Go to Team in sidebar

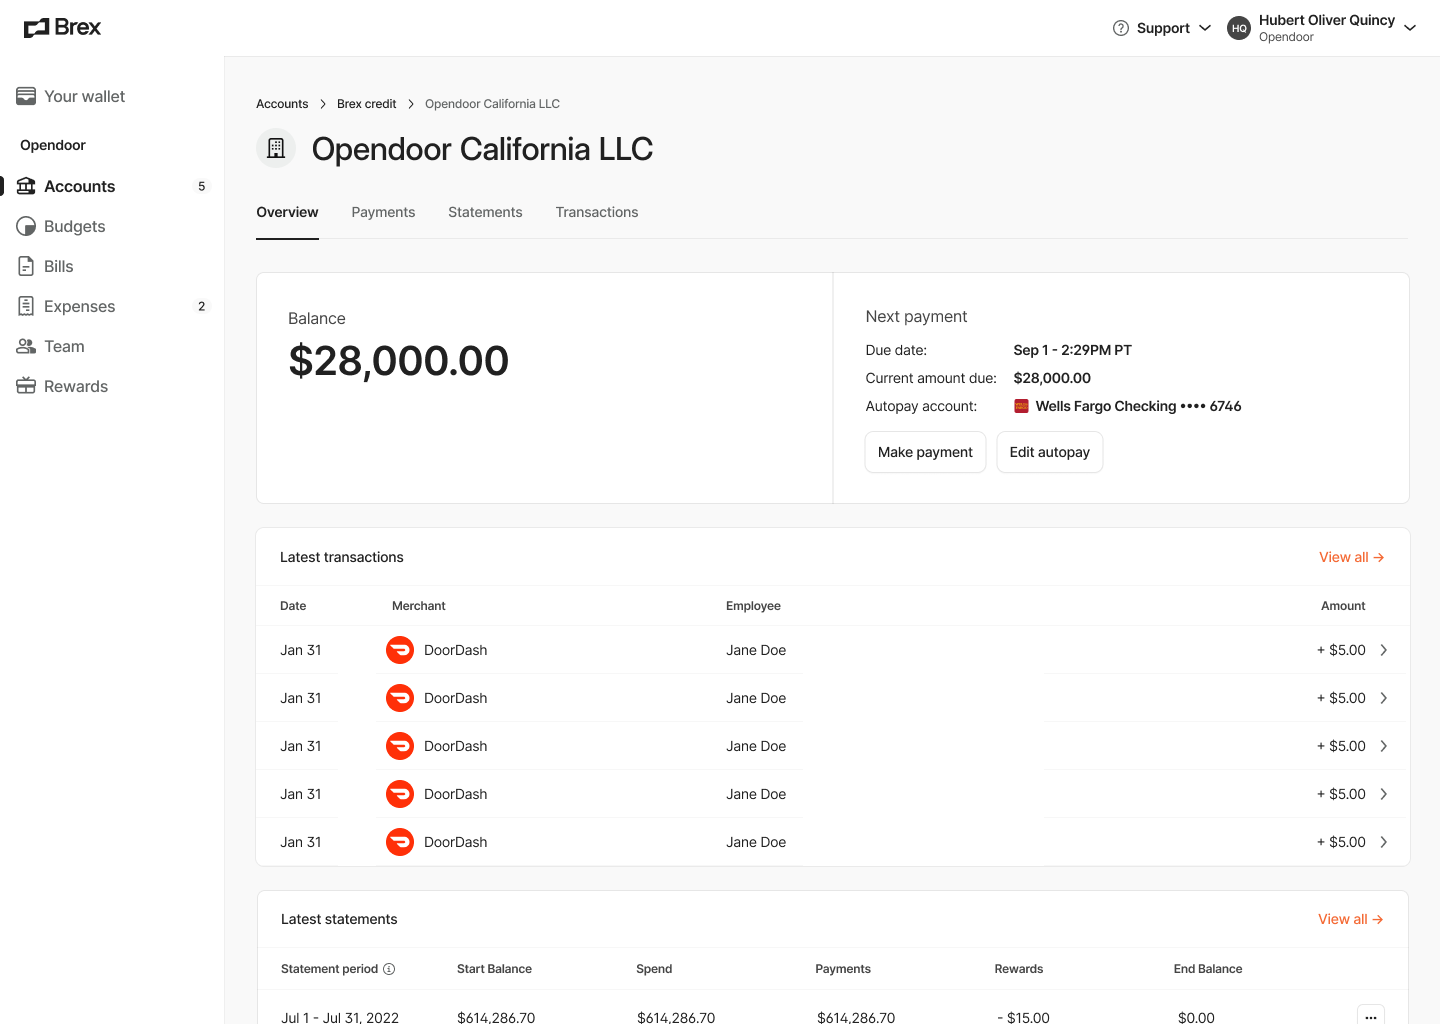[64, 346]
